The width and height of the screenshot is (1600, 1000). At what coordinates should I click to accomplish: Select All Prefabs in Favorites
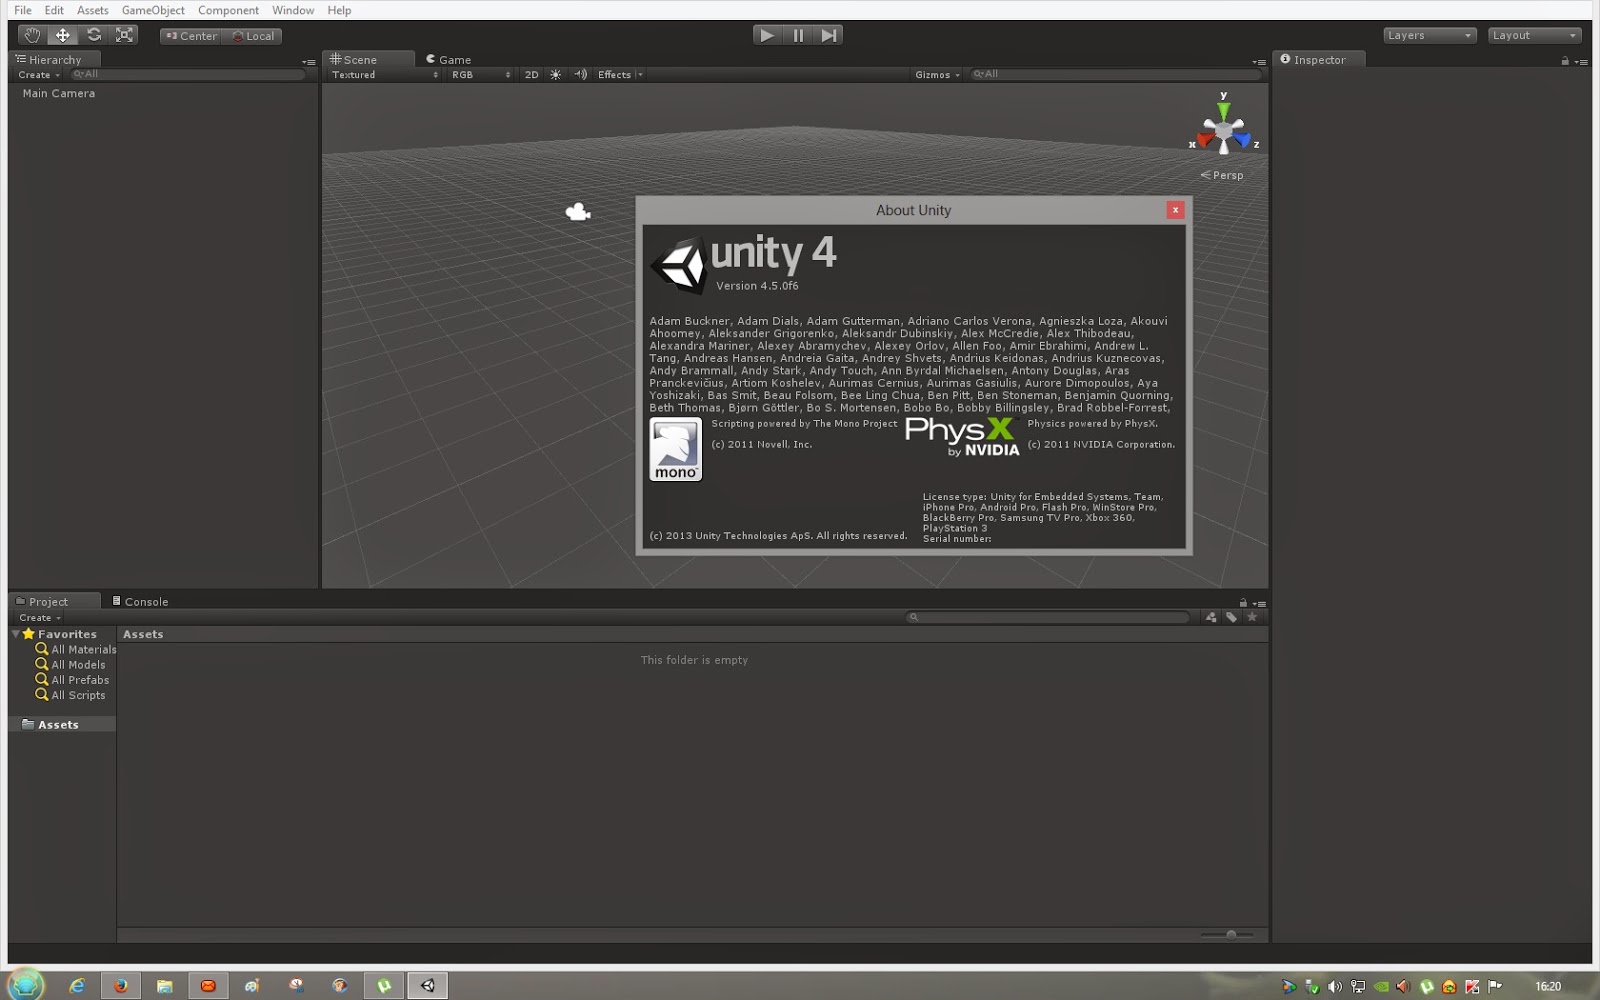coord(72,680)
